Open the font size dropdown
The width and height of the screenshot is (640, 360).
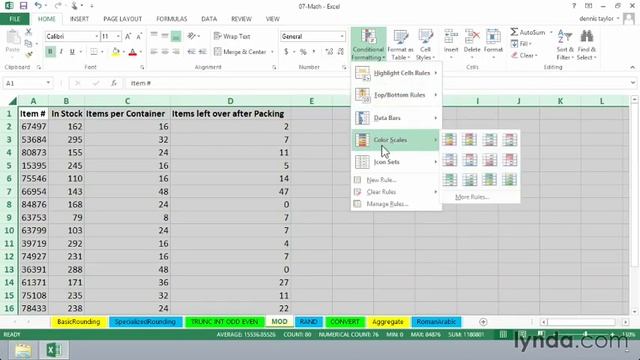pos(118,36)
